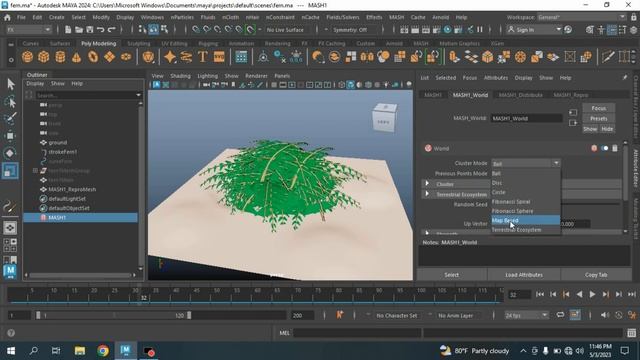Click the Focus button
The width and height of the screenshot is (640, 360).
pyautogui.click(x=598, y=108)
